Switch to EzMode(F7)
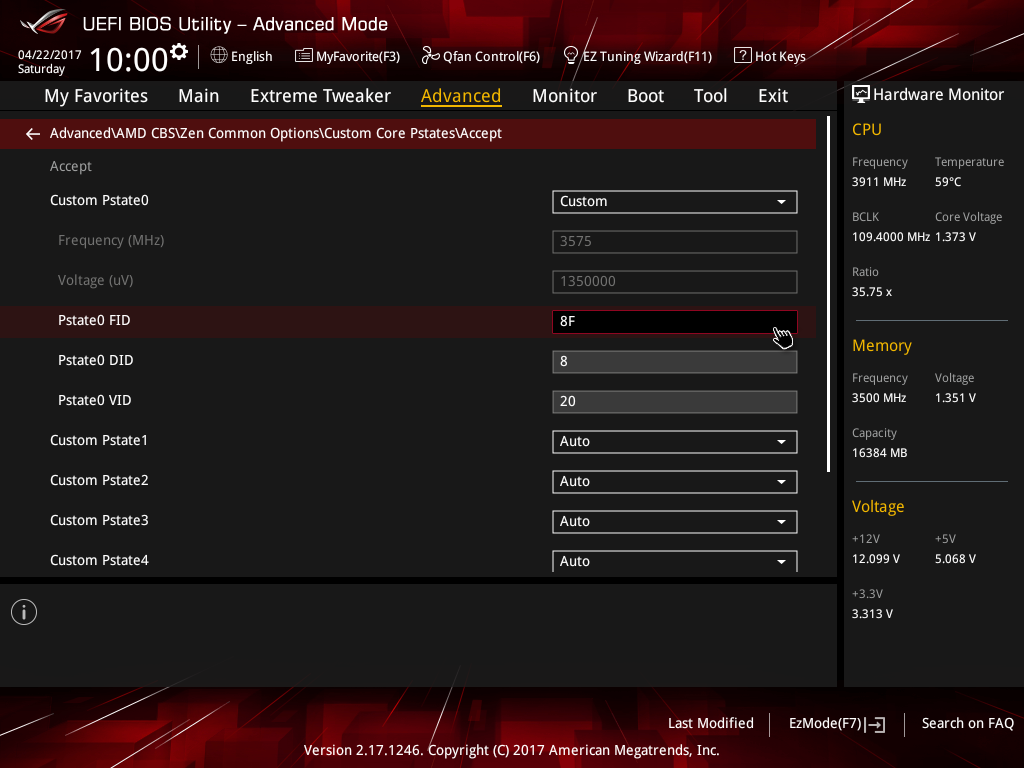The image size is (1024, 768). point(836,723)
